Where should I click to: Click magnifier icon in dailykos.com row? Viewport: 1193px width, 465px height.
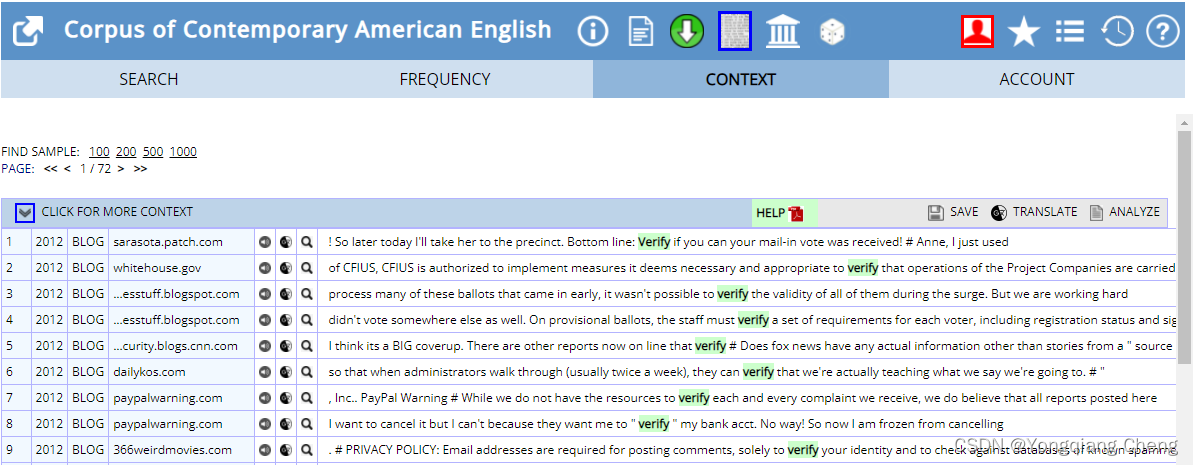click(x=307, y=372)
